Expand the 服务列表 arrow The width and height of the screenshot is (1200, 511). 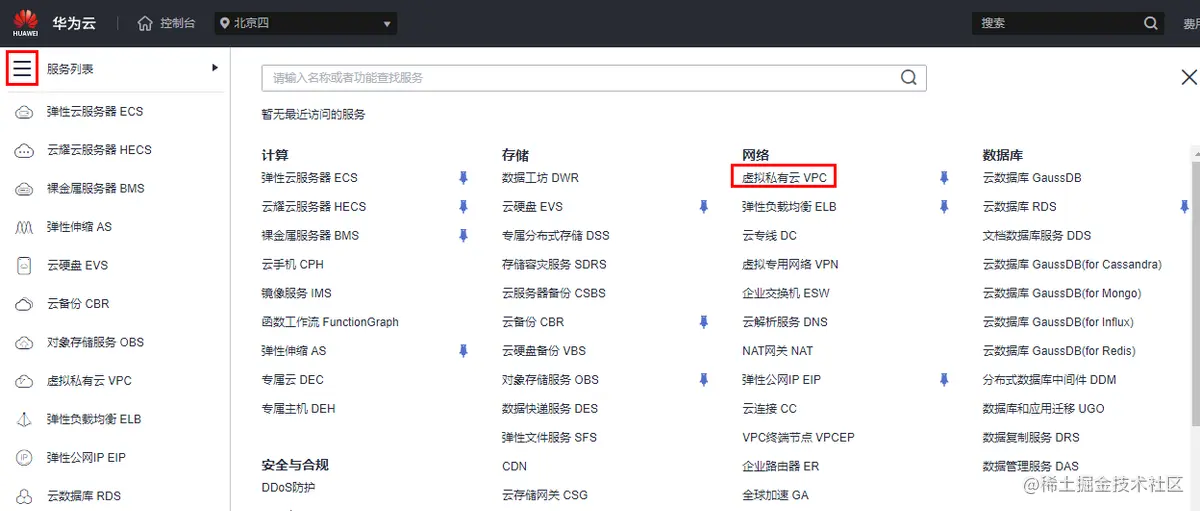pos(214,68)
